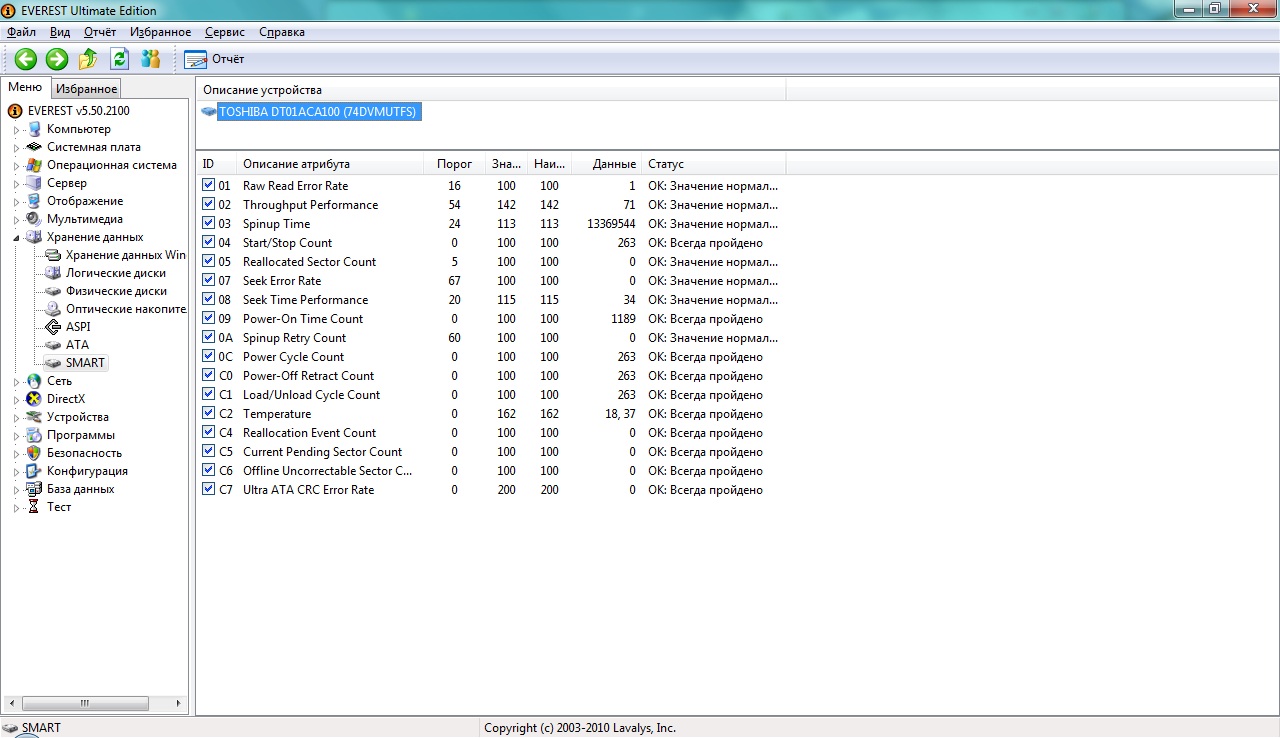Switch to the Избранное tab
This screenshot has width=1280, height=738.
(86, 89)
